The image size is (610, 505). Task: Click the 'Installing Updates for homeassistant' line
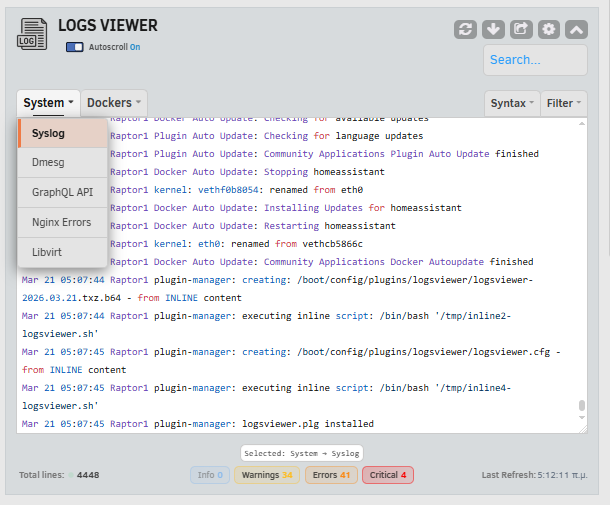[x=286, y=208]
